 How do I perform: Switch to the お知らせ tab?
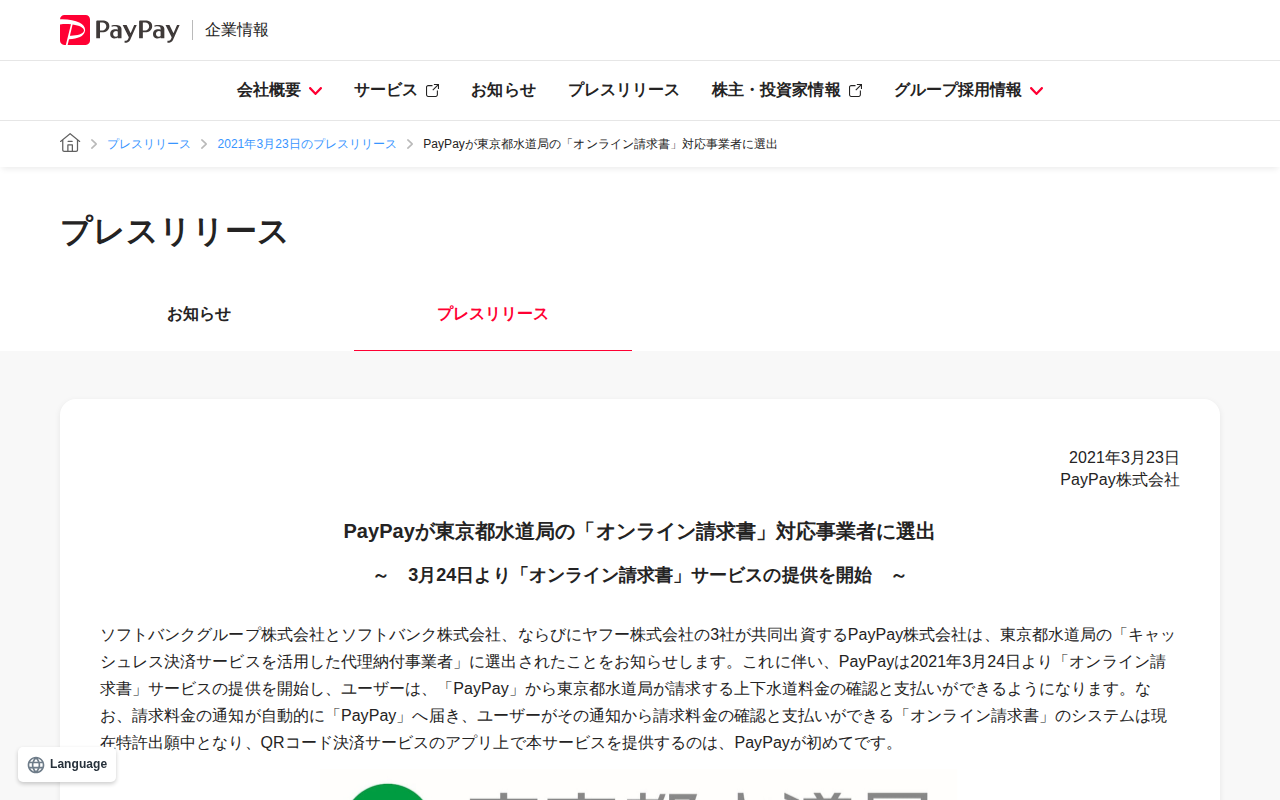(x=199, y=314)
